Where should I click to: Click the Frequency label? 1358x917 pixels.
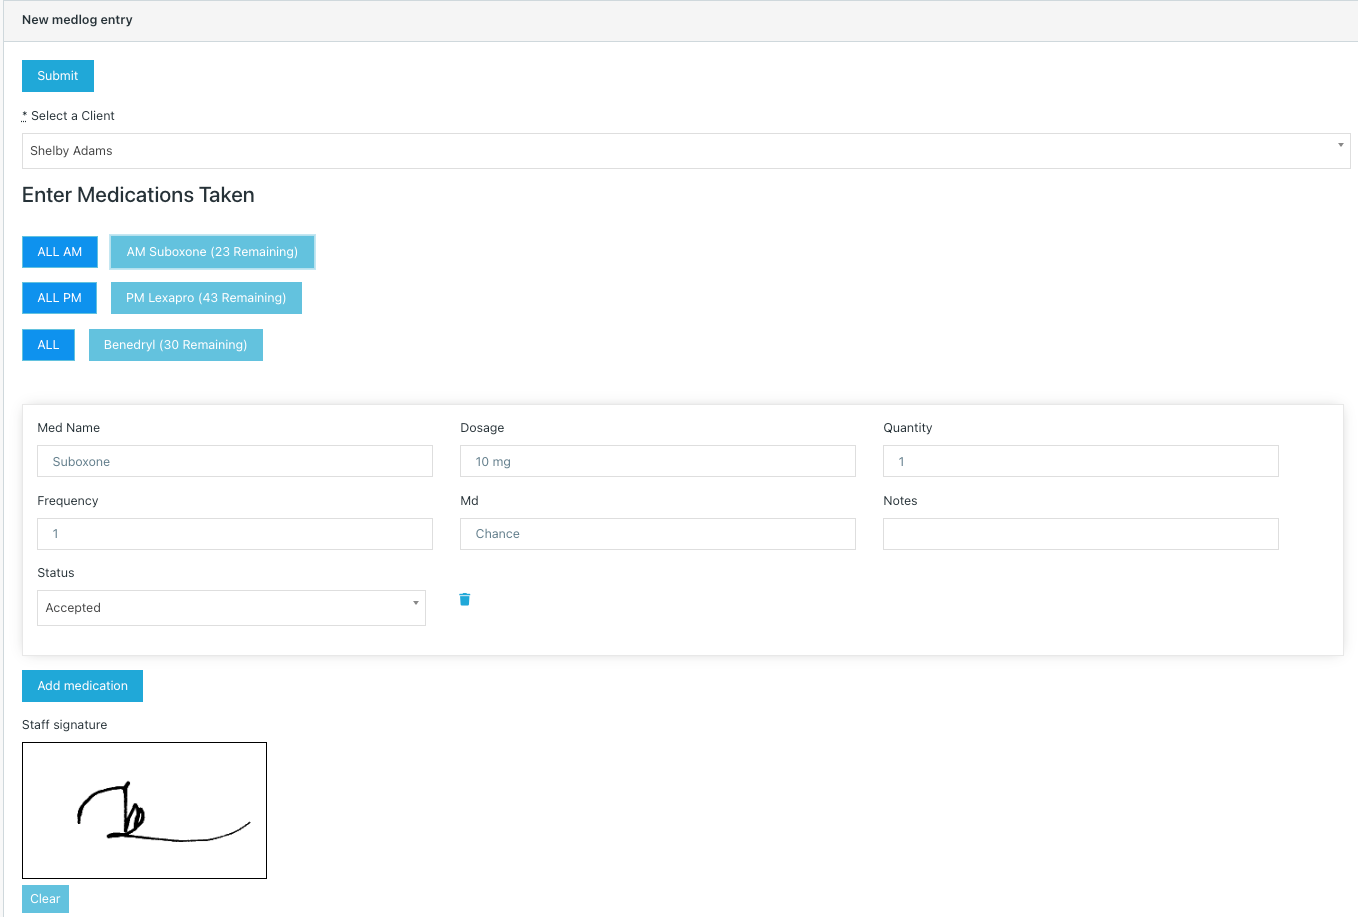[x=68, y=501]
